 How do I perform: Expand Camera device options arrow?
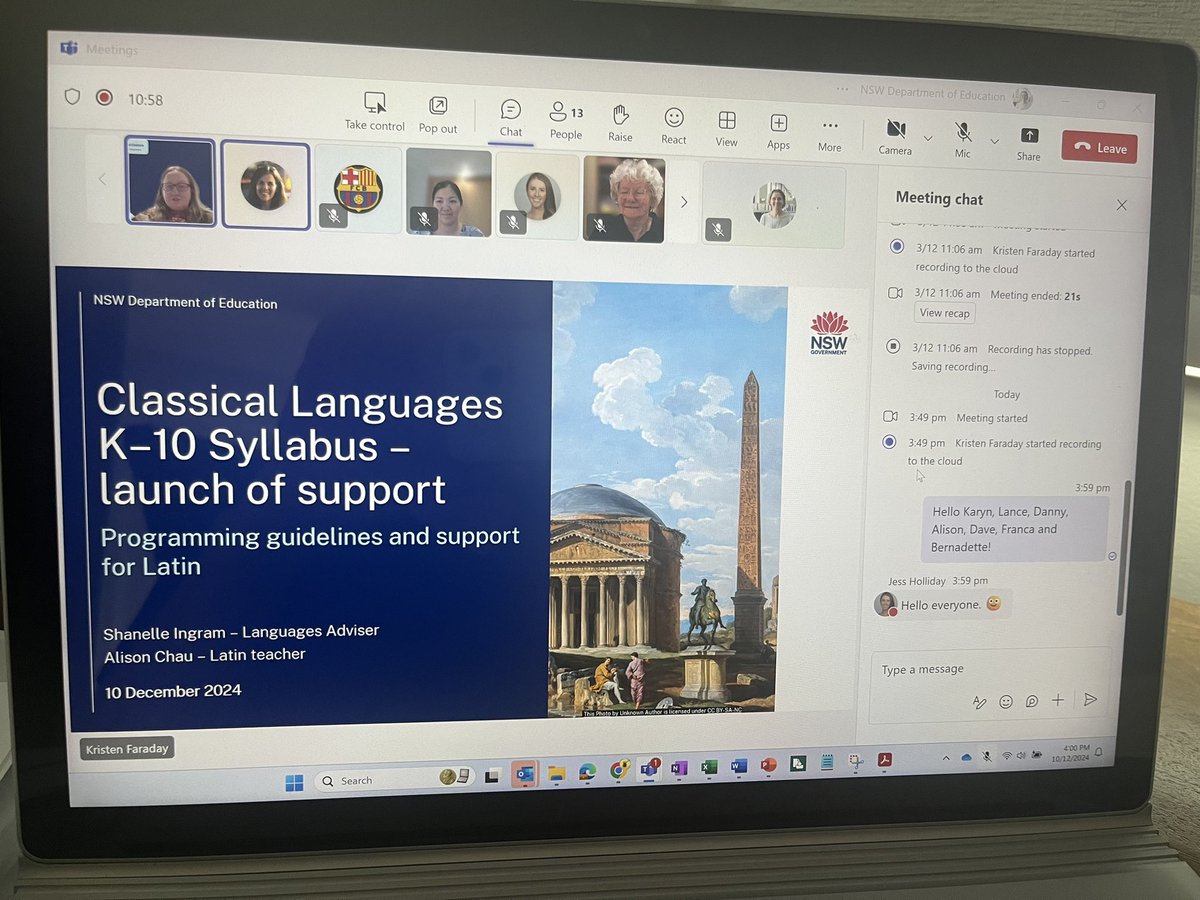(x=927, y=138)
